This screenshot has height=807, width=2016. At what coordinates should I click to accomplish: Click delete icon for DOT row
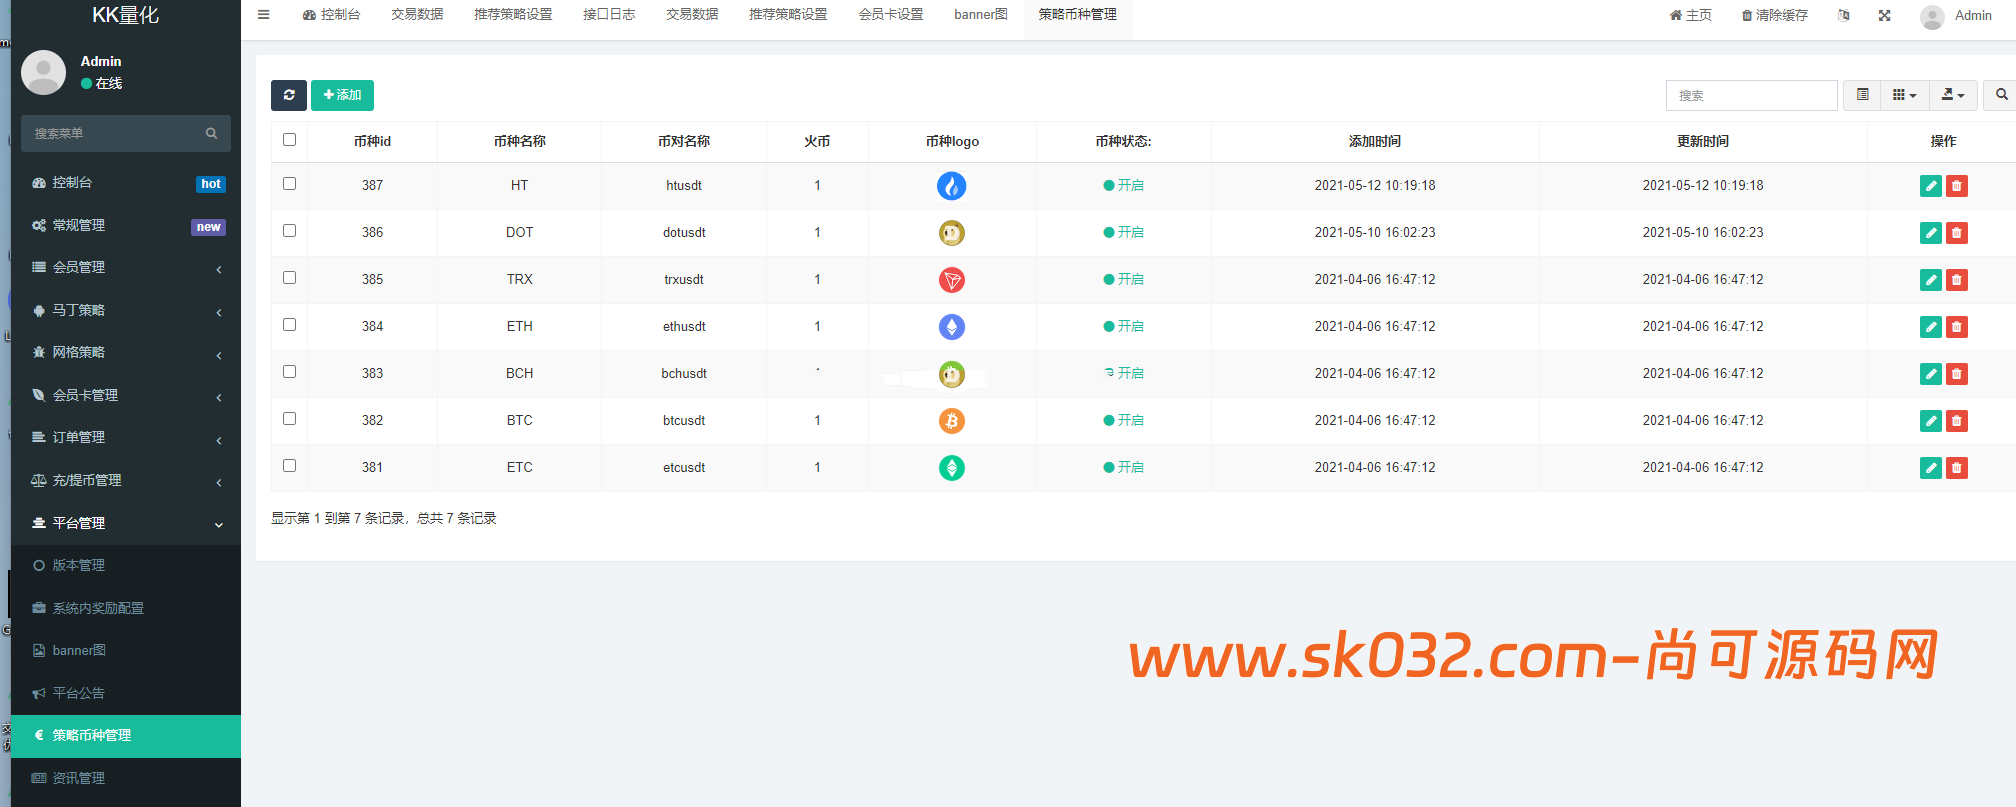click(x=1957, y=233)
